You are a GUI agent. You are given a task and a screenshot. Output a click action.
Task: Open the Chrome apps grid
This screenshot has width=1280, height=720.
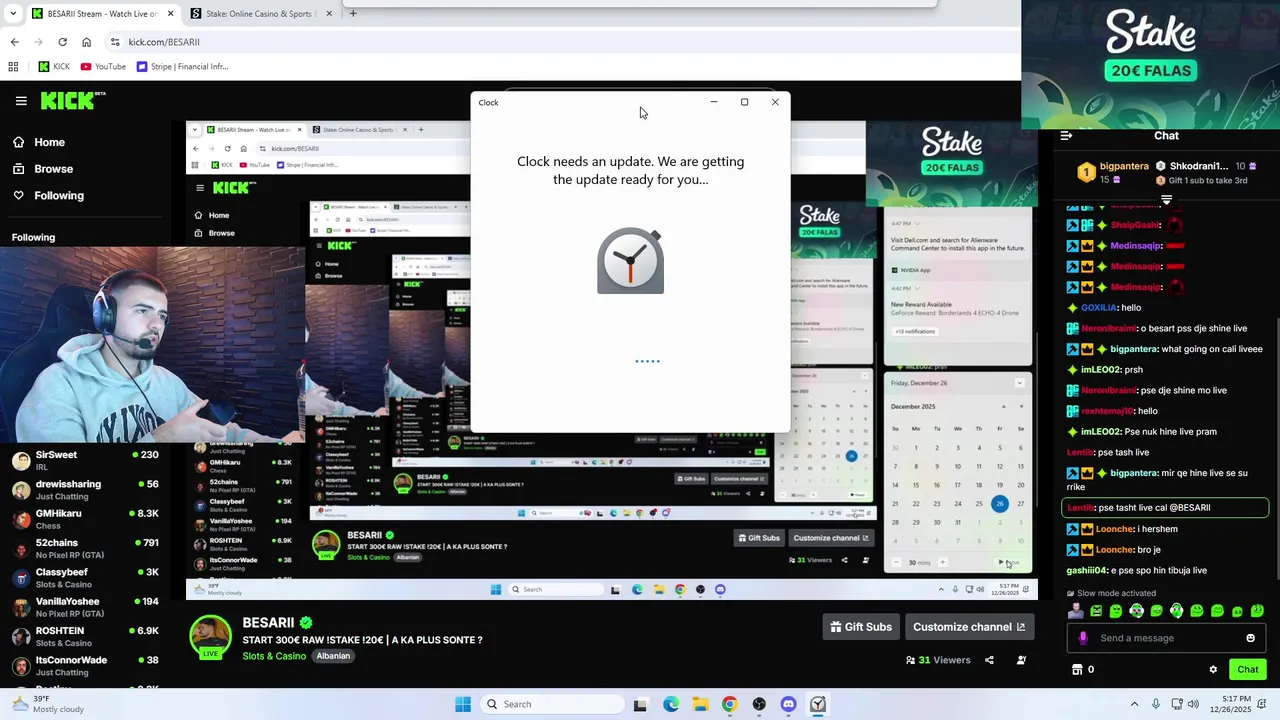pyautogui.click(x=13, y=67)
